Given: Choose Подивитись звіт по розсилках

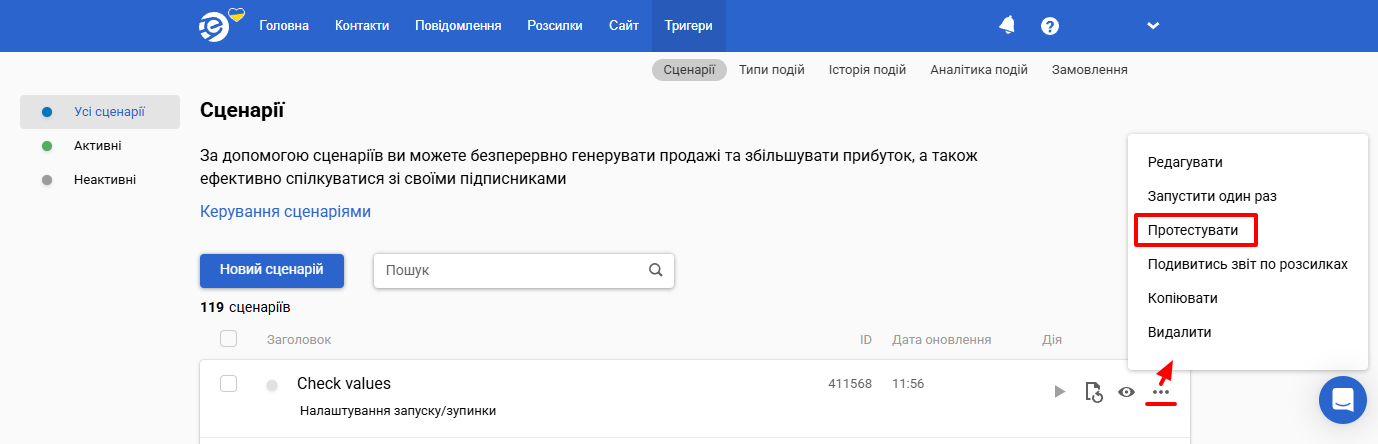Looking at the screenshot, I should tap(1248, 264).
